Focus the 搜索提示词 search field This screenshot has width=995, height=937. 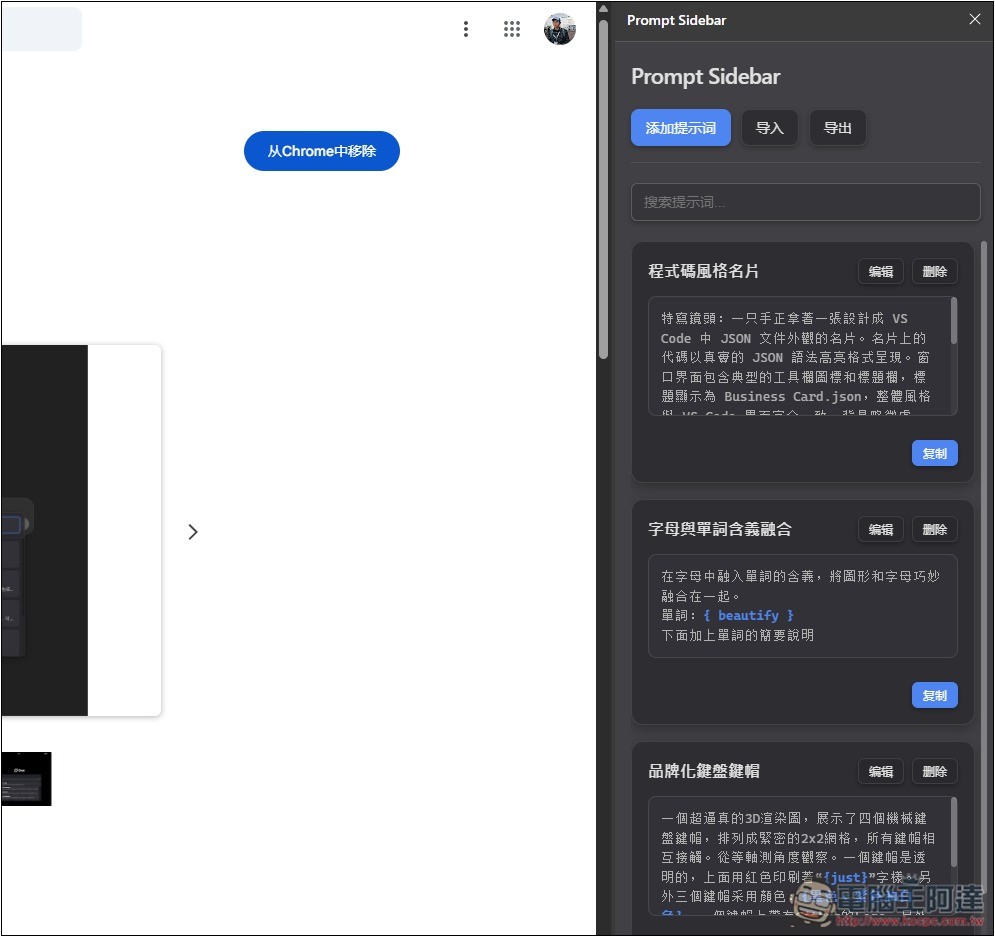pos(805,202)
